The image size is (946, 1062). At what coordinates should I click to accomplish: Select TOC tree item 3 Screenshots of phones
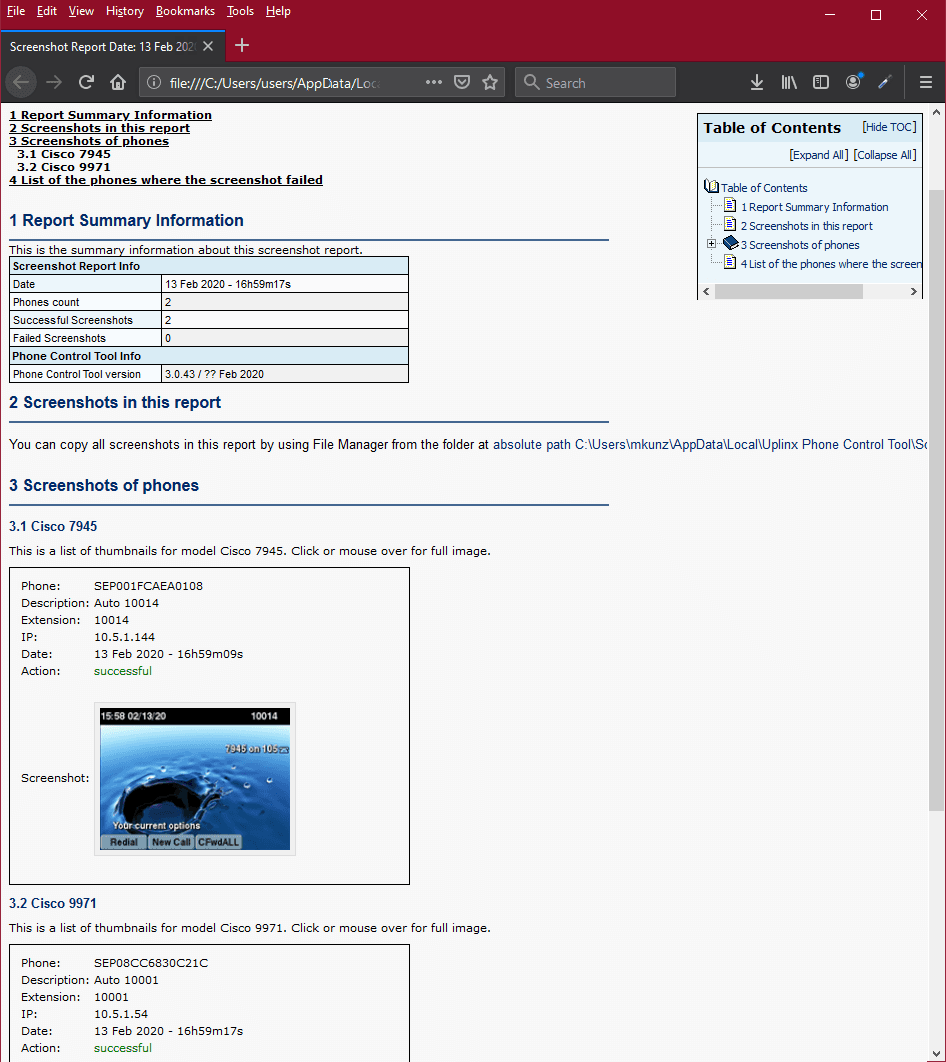800,245
